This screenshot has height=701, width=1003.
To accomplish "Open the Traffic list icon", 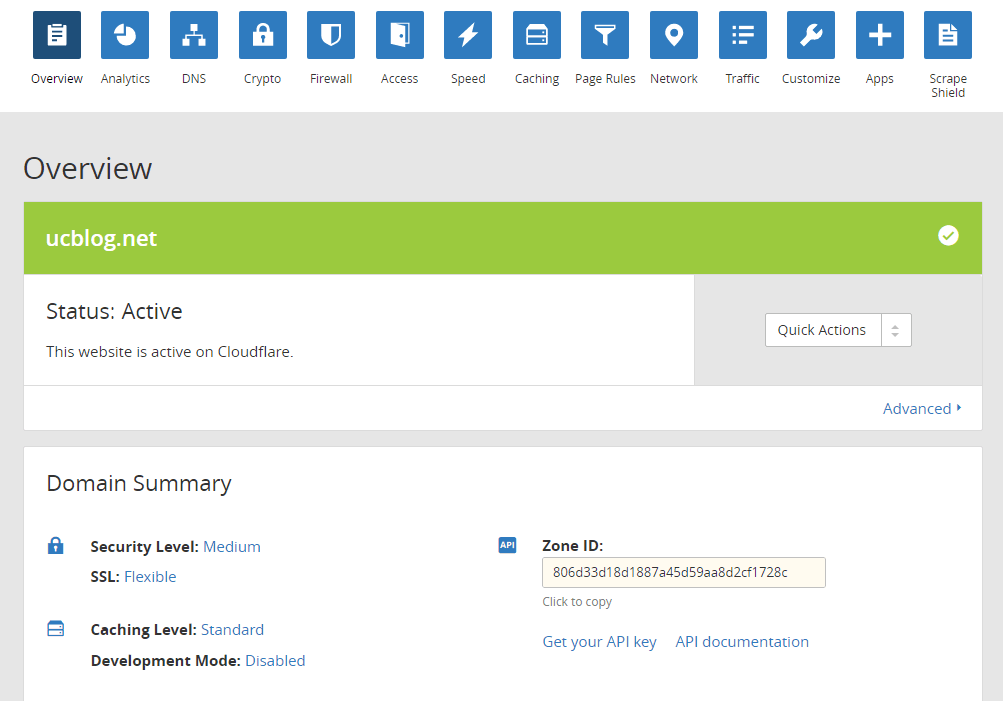I will pos(743,36).
